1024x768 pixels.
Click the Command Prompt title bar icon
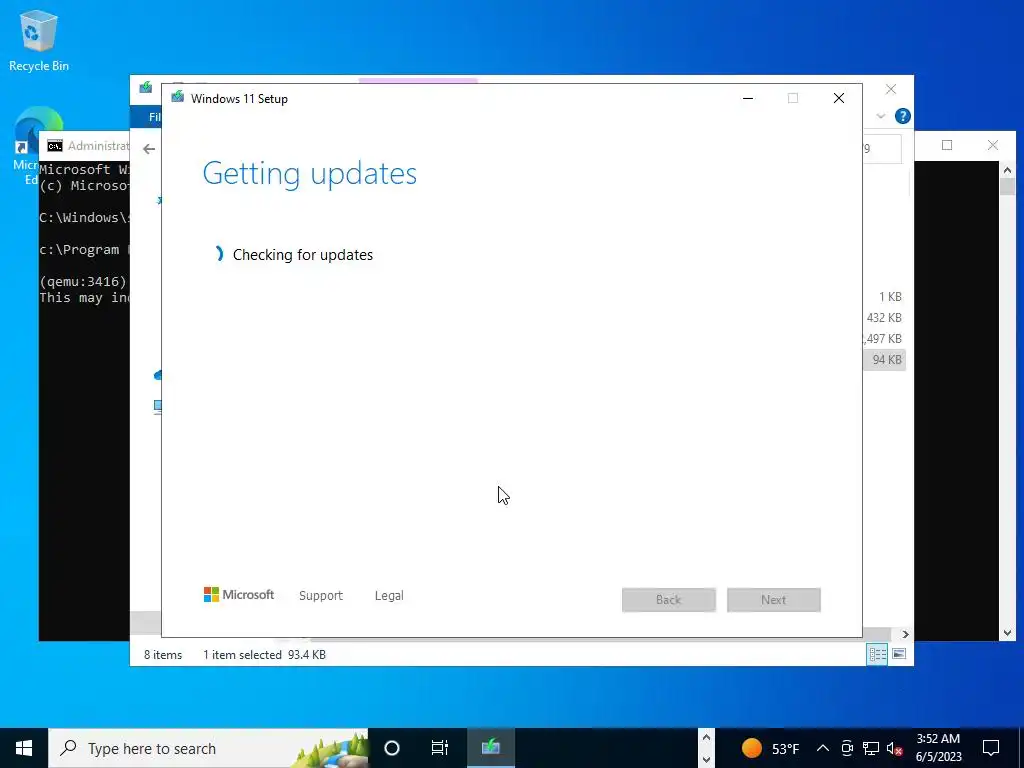click(x=55, y=146)
